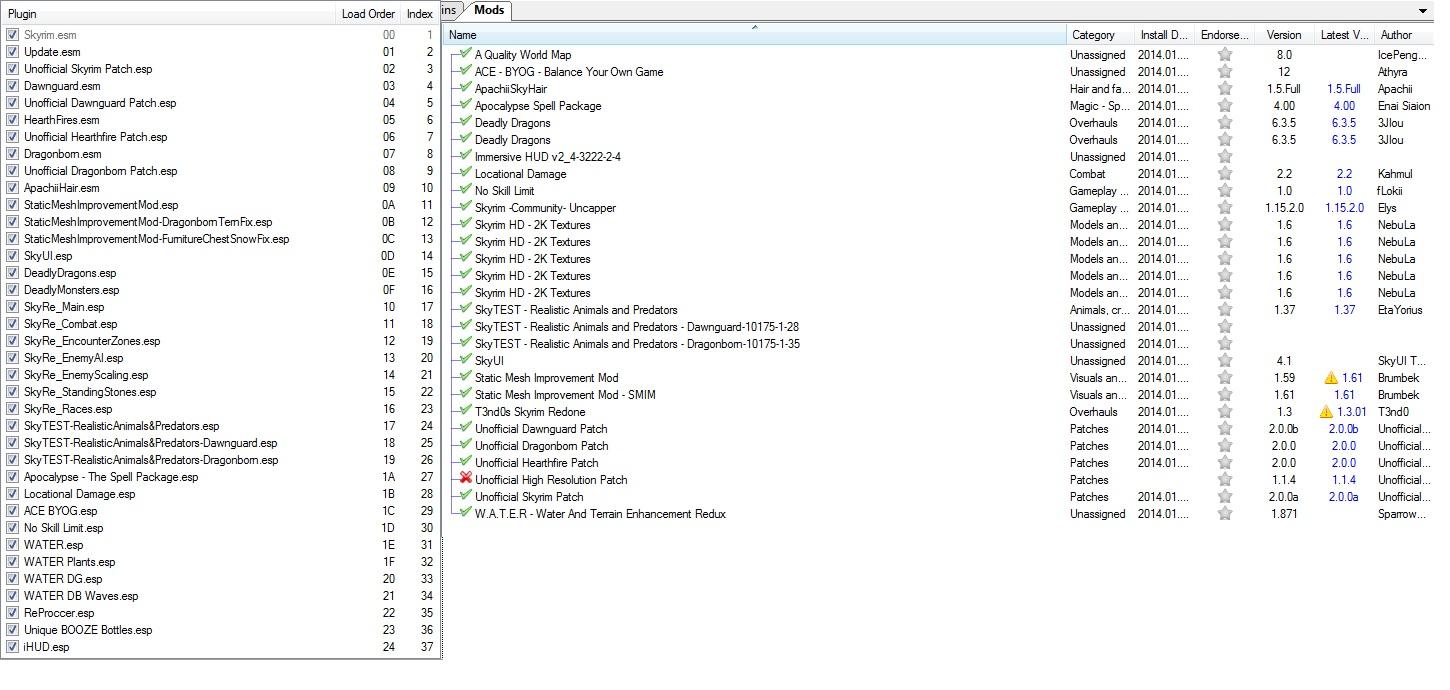Uncheck the Update.esm plugin checkbox

coord(12,52)
